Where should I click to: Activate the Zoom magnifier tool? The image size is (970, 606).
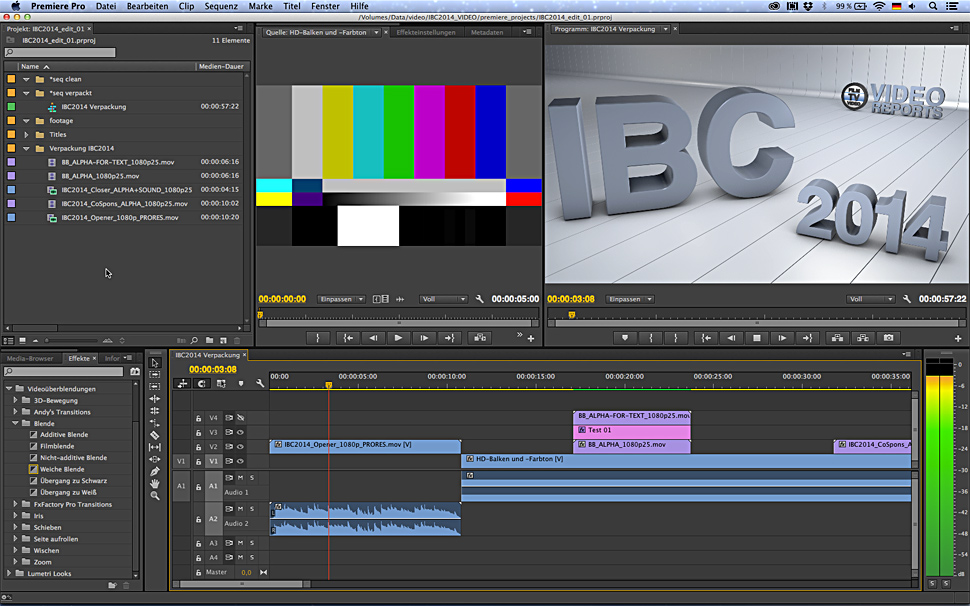155,496
